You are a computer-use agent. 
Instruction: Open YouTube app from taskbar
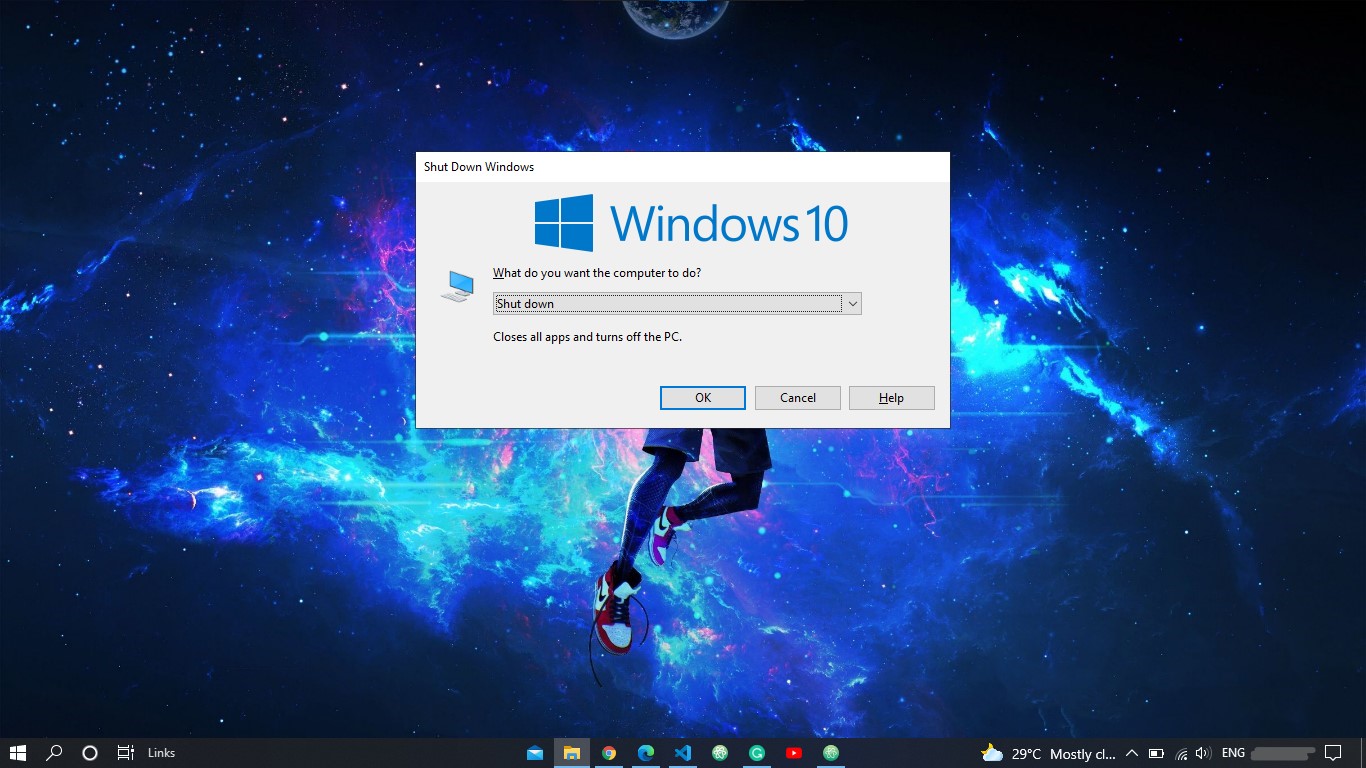[794, 753]
